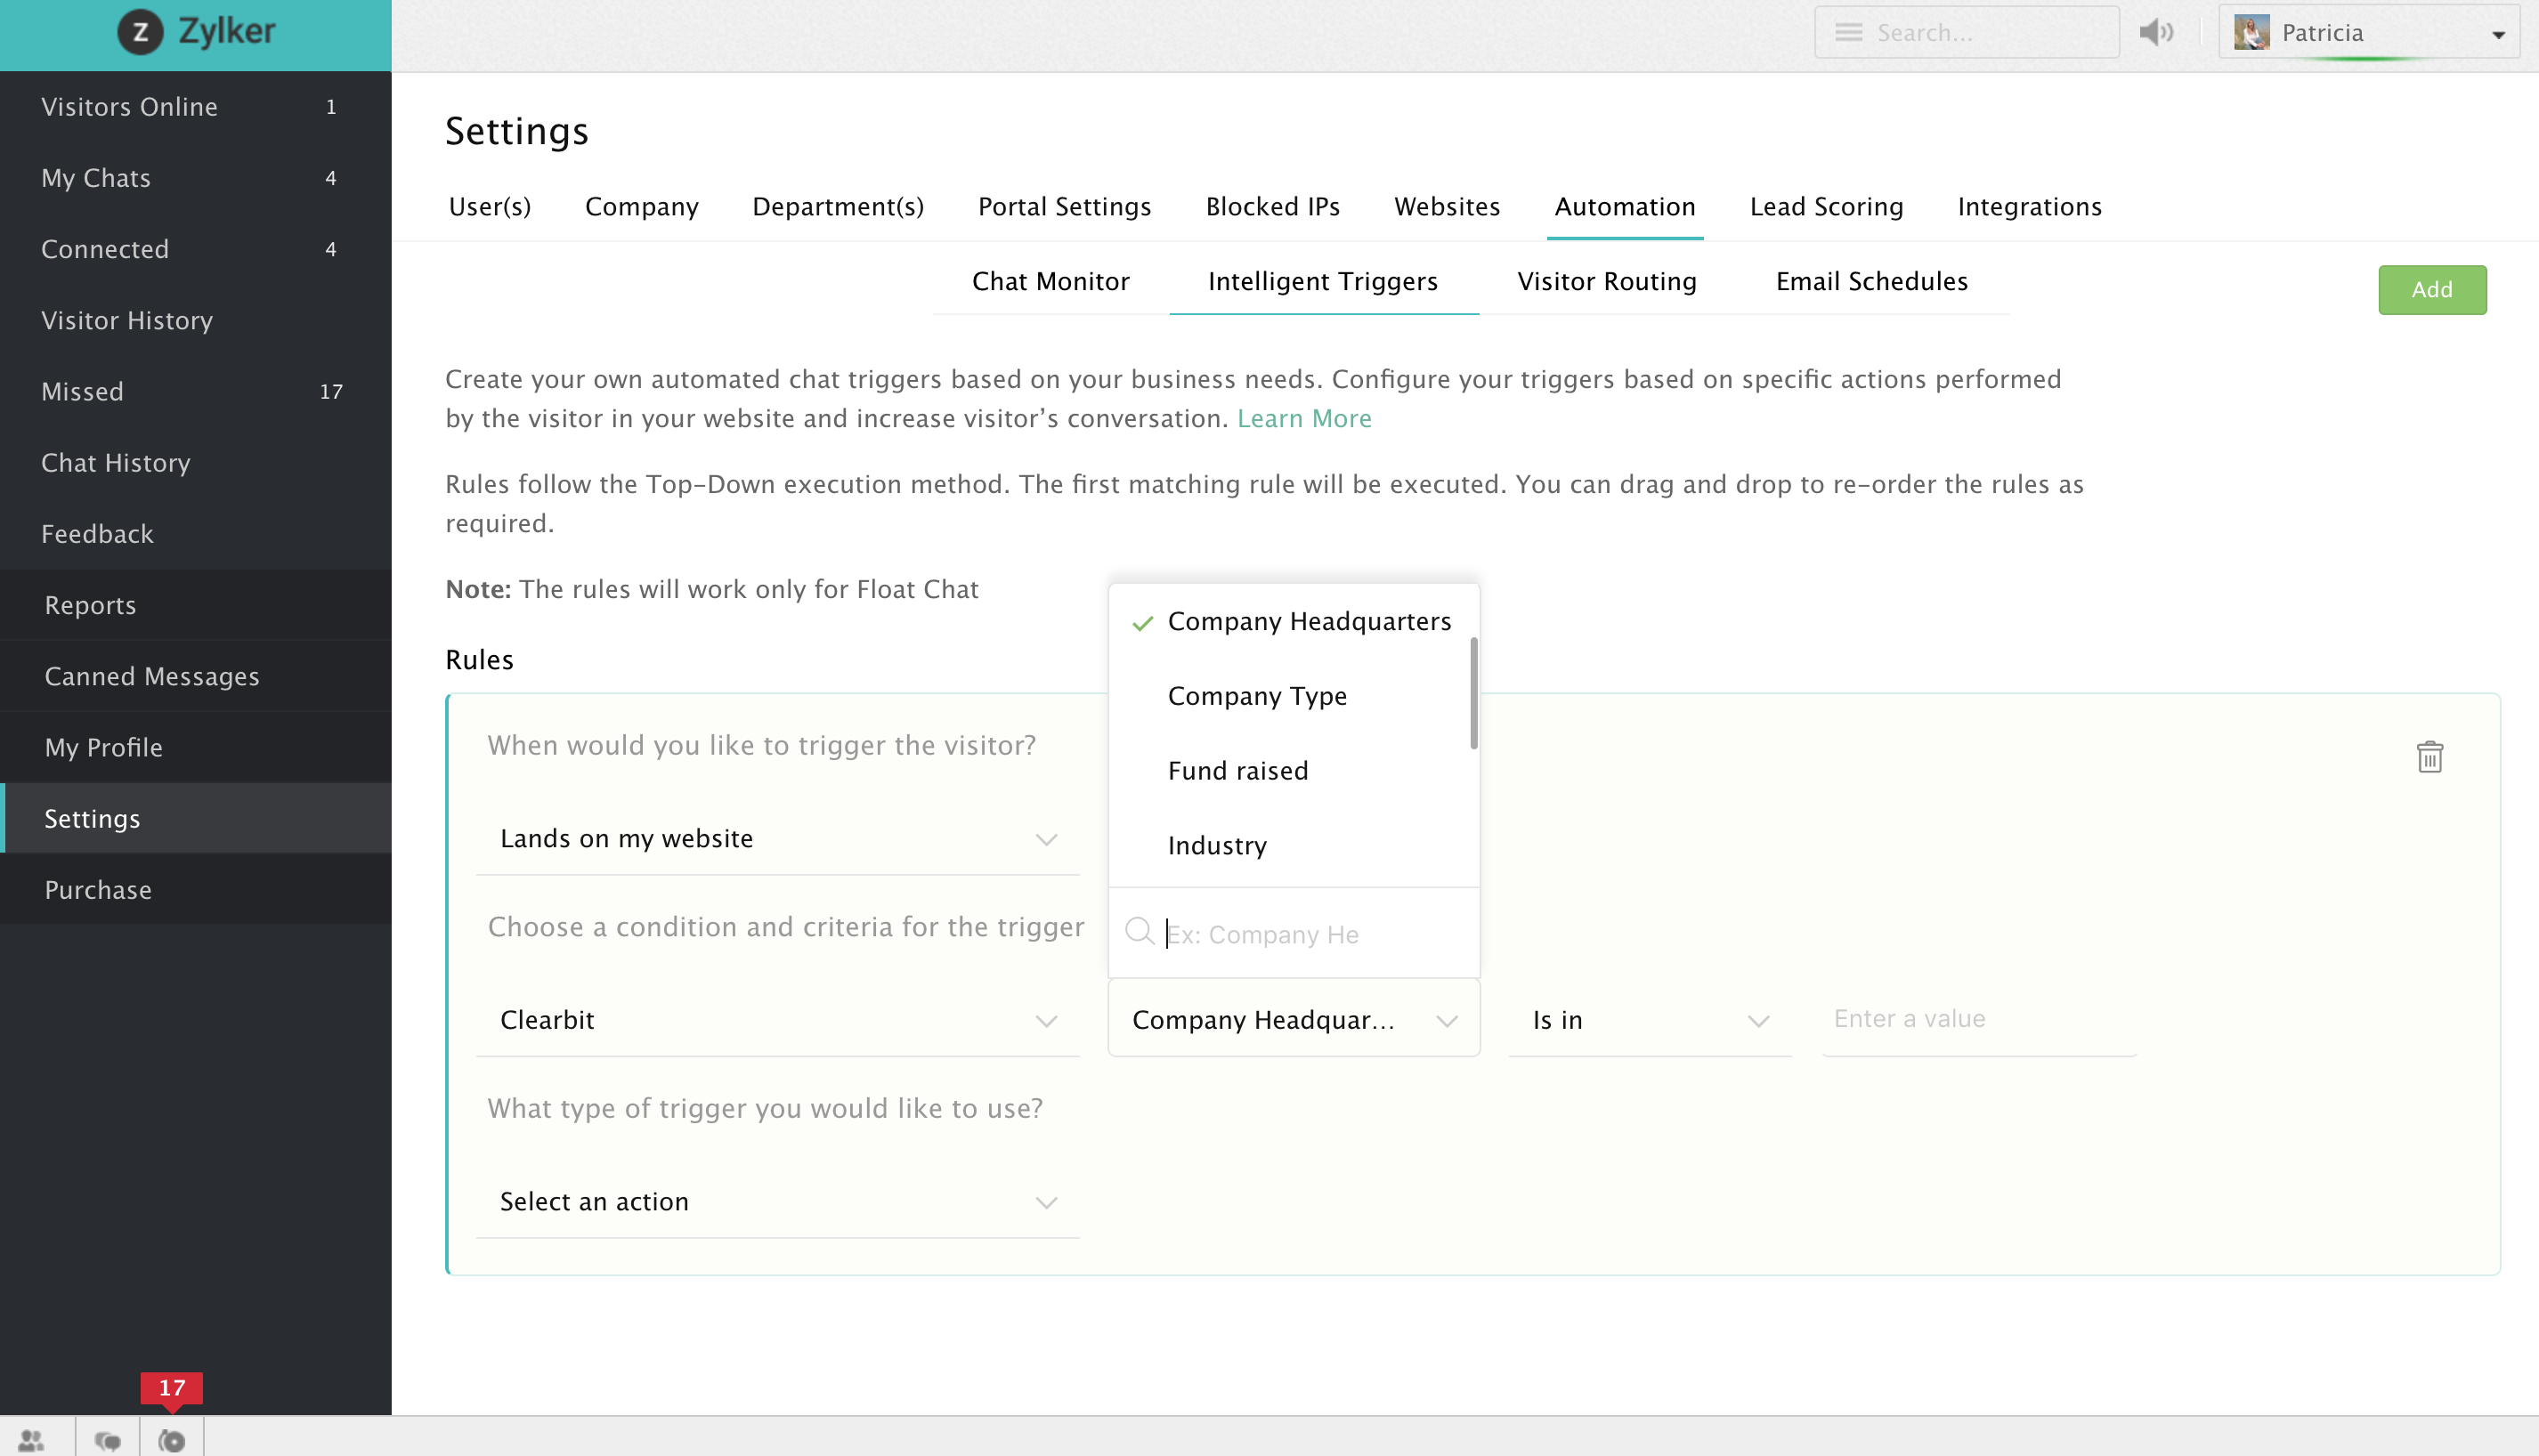This screenshot has width=2539, height=1456.
Task: Expand the Lands on my website dropdown
Action: (777, 838)
